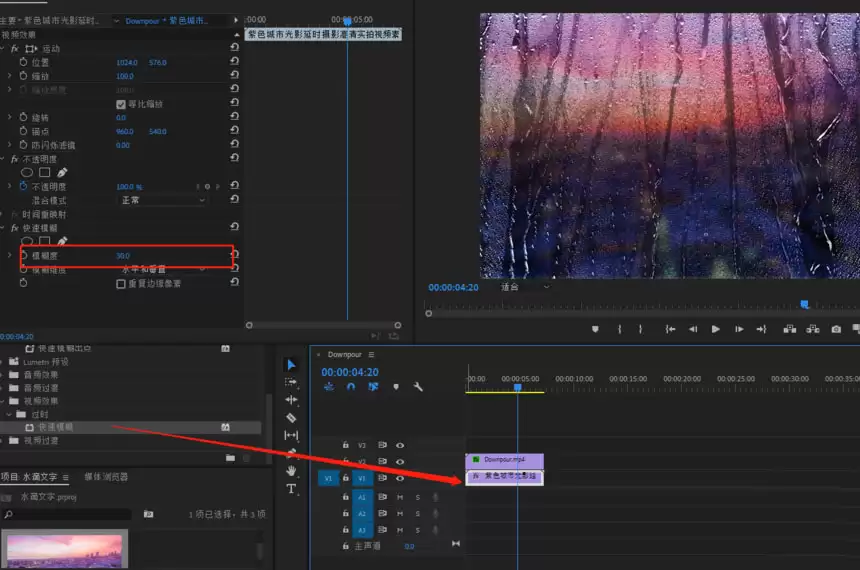This screenshot has width=860, height=570.
Task: Play the video in the program monitor
Action: (x=716, y=329)
